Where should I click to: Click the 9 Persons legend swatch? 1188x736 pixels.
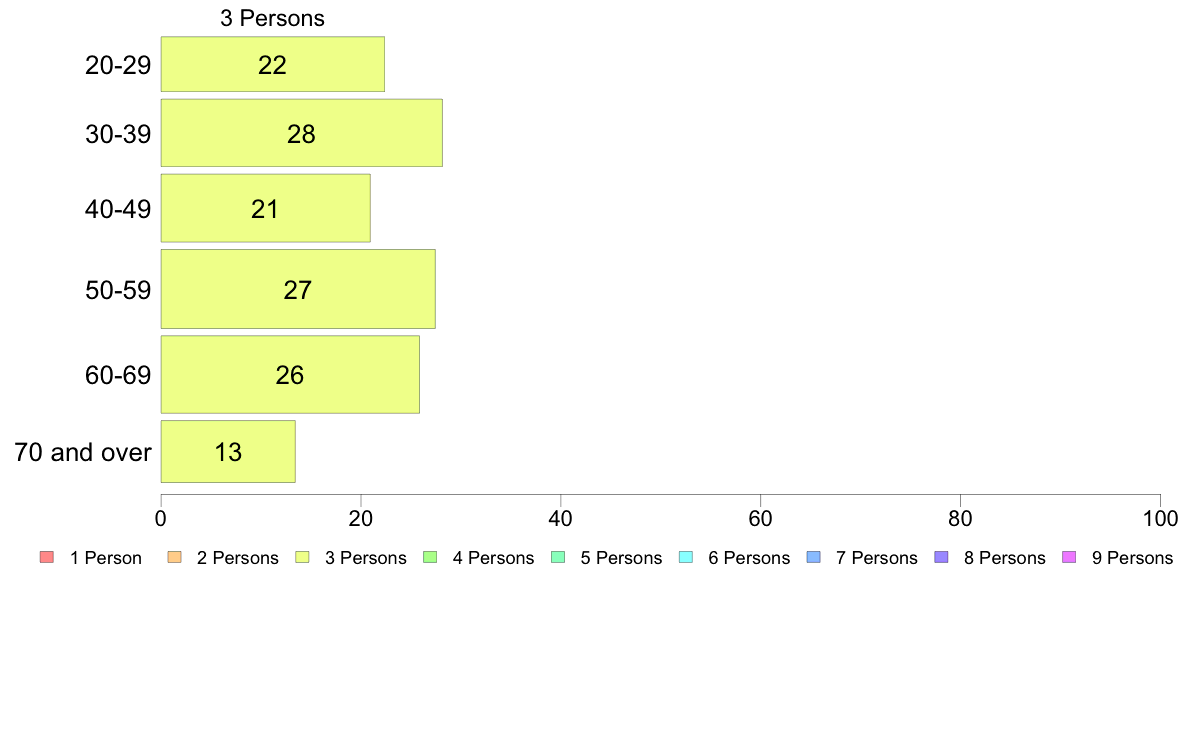pyautogui.click(x=1069, y=557)
